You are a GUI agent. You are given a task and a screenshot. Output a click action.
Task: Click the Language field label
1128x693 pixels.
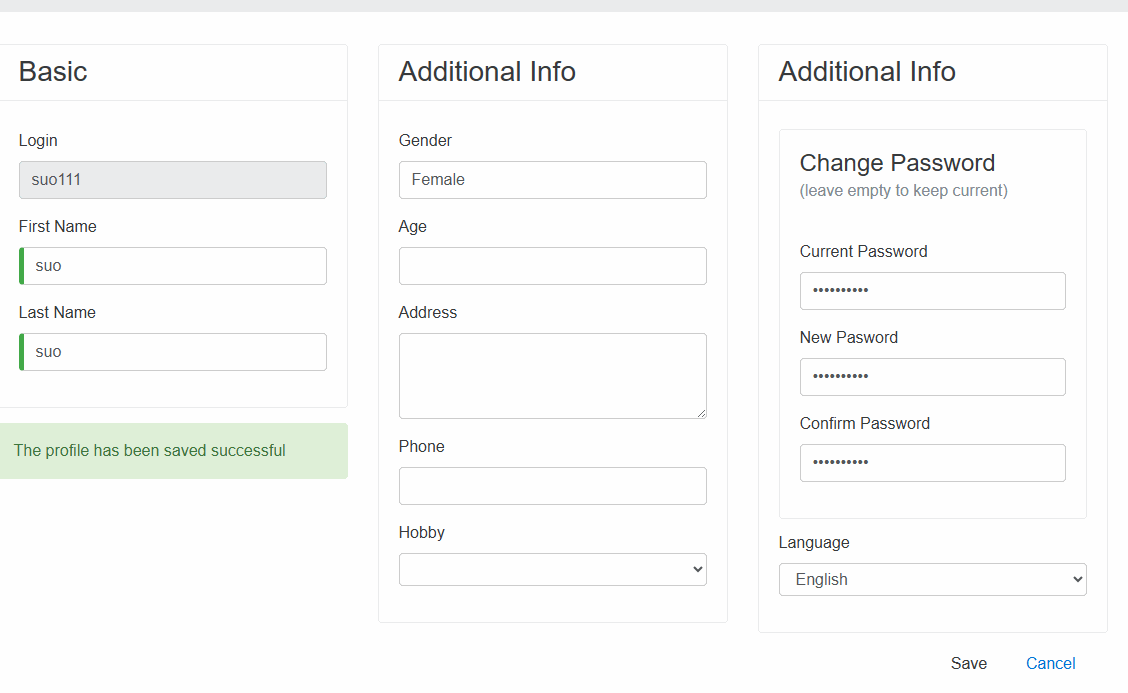coord(814,542)
